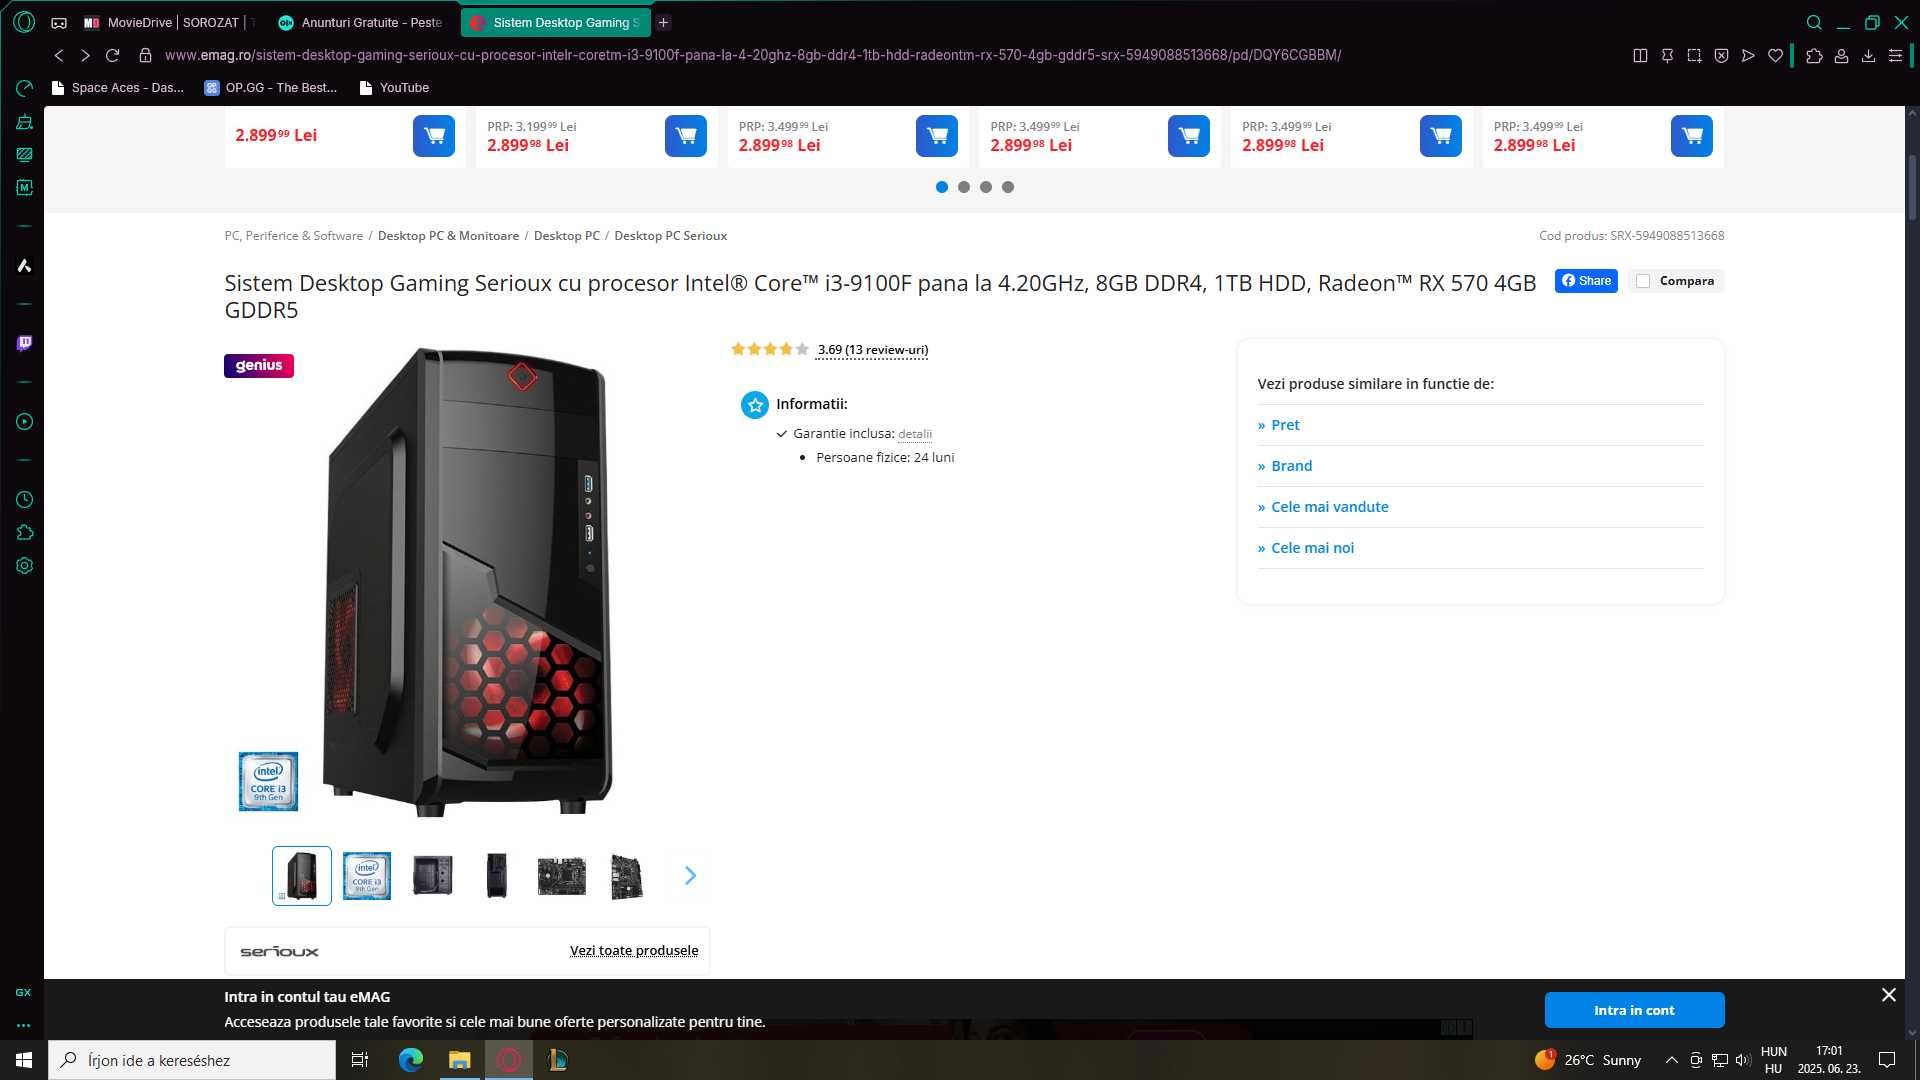Click the Opera GX logo menu

pyautogui.click(x=24, y=22)
